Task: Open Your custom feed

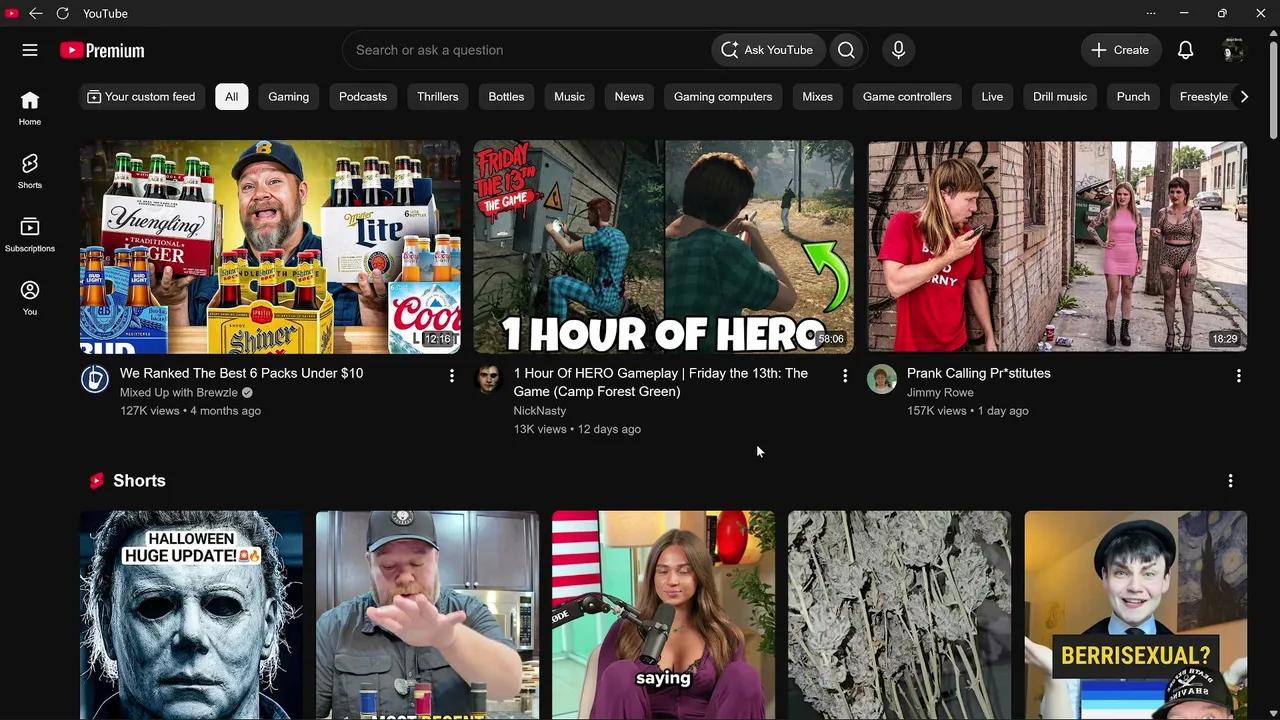Action: pos(141,97)
